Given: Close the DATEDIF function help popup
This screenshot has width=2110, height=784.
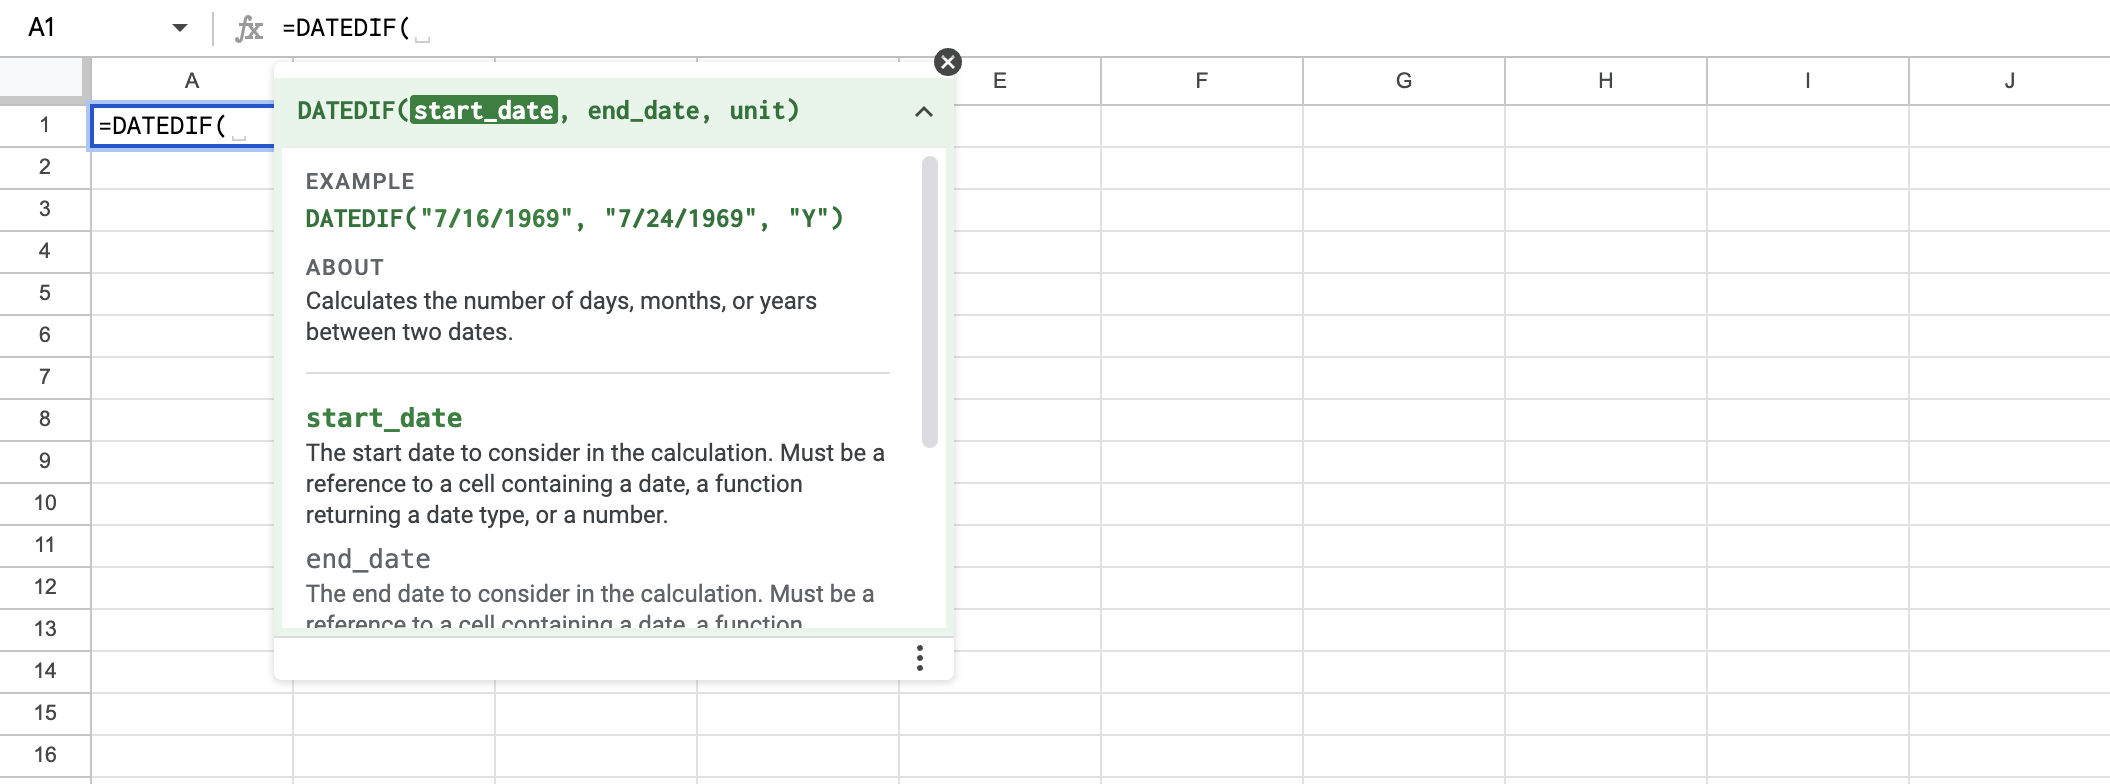Looking at the screenshot, I should click(947, 62).
